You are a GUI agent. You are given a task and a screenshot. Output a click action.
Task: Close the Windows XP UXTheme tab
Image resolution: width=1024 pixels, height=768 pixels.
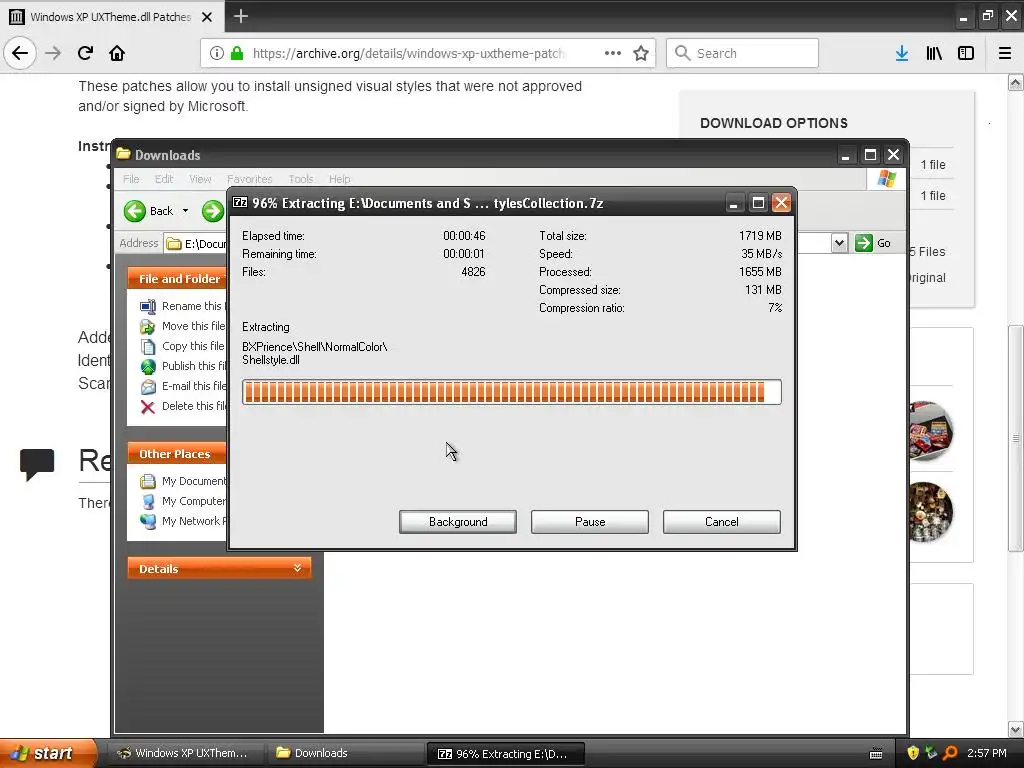click(x=207, y=17)
